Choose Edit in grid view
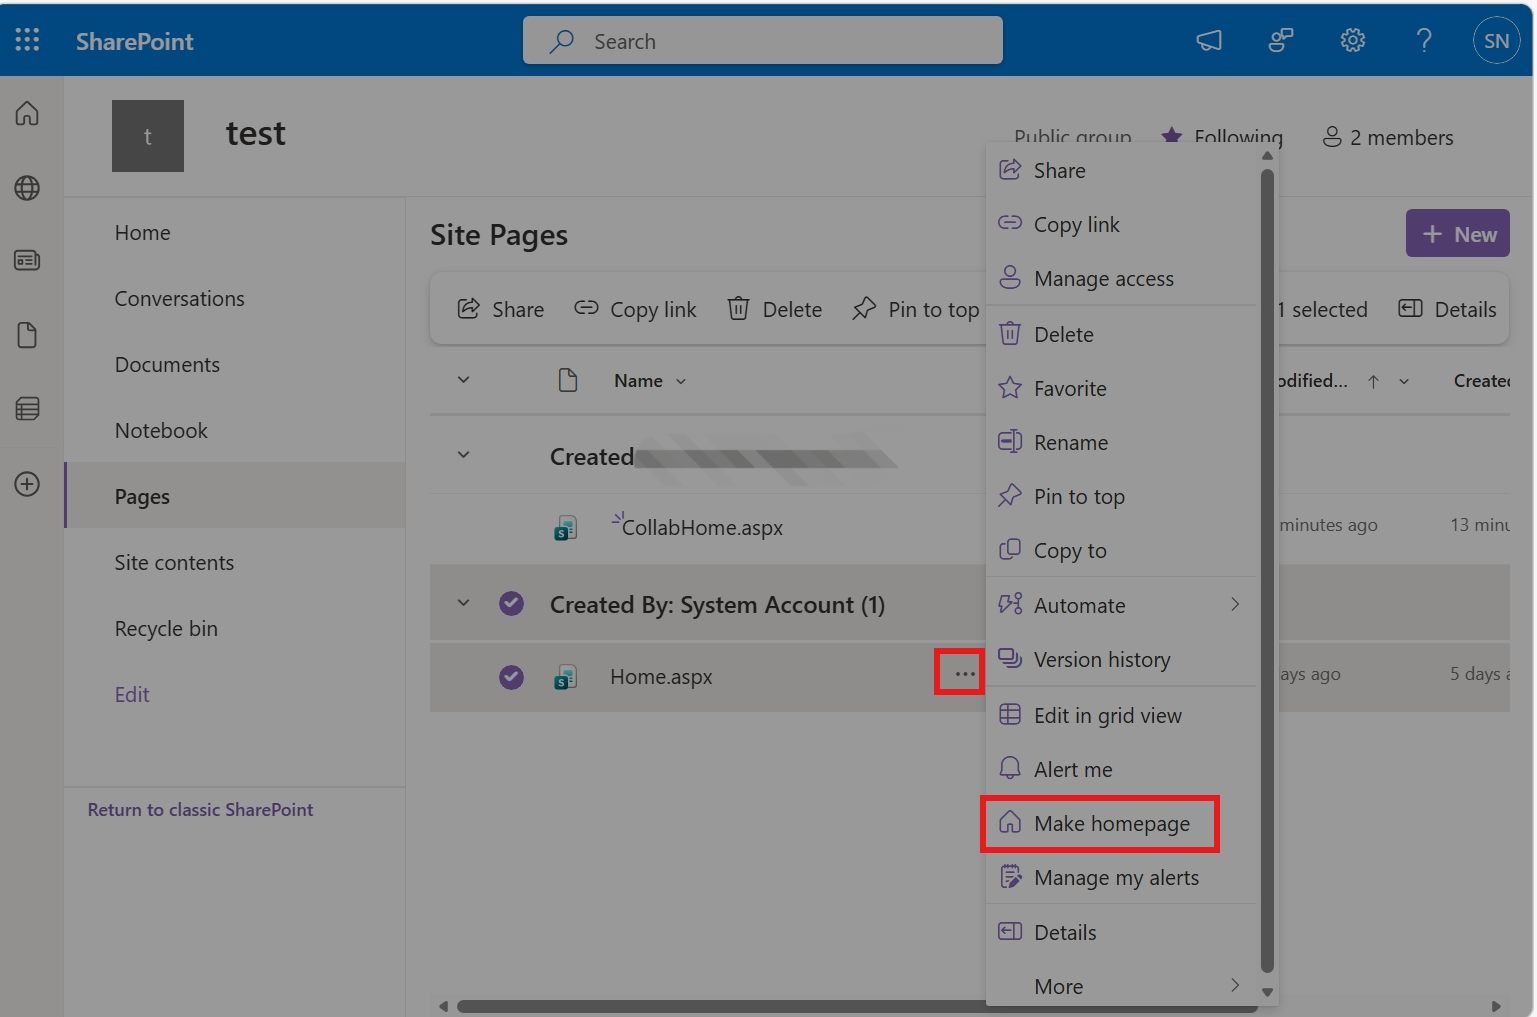 tap(1121, 716)
